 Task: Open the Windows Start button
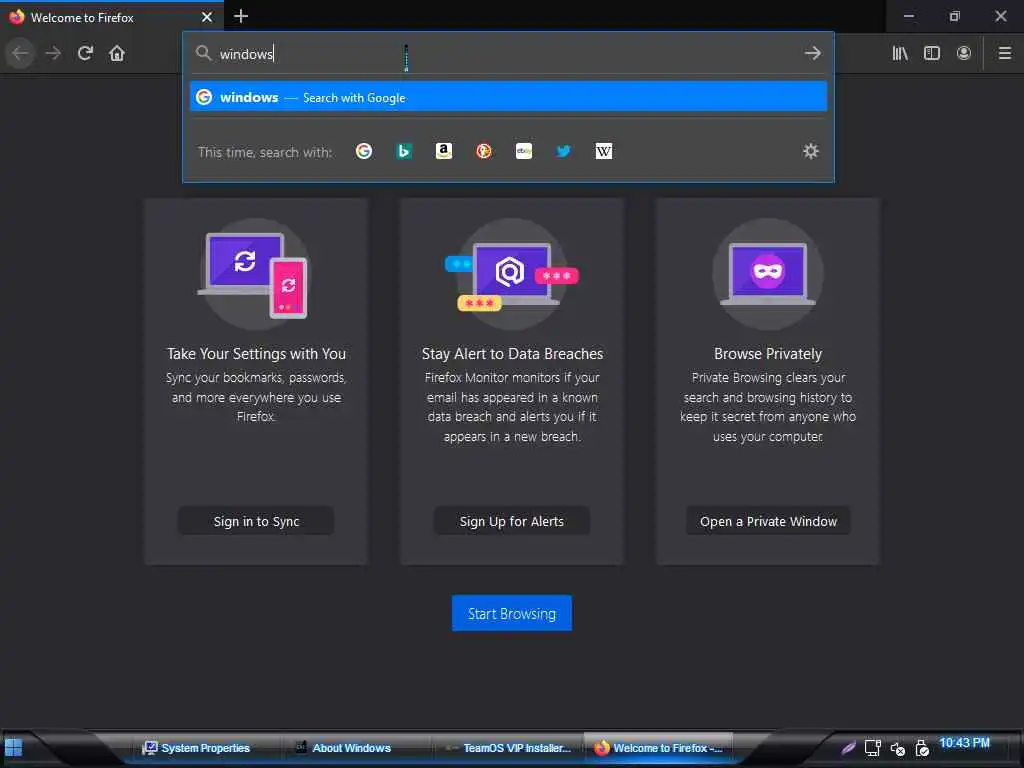[14, 748]
